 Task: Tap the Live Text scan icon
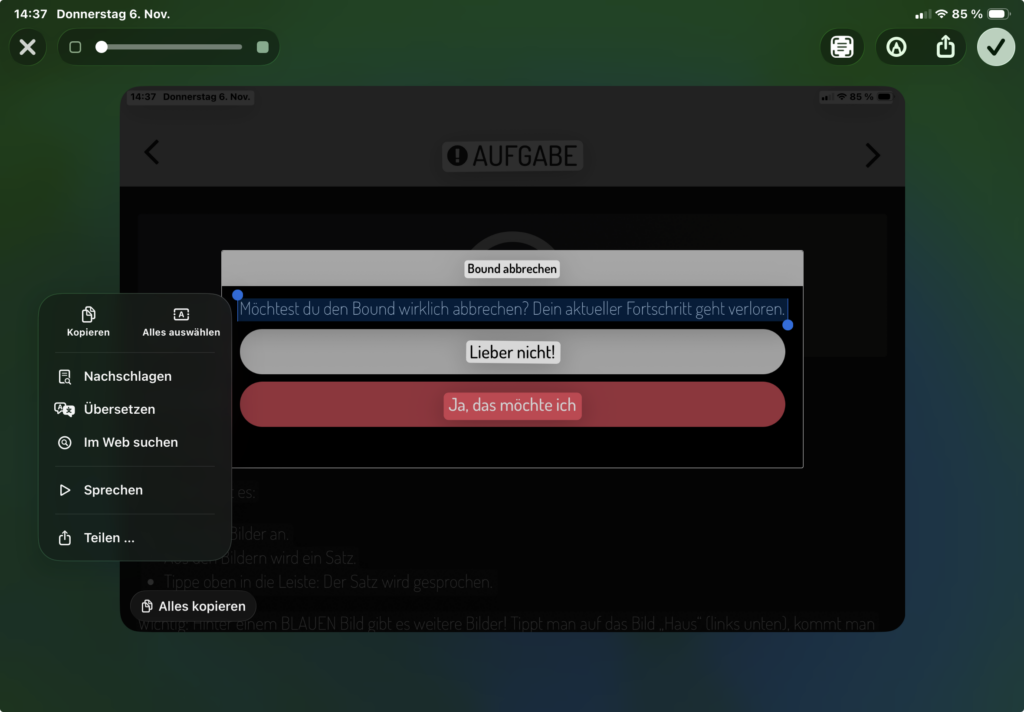(x=842, y=47)
